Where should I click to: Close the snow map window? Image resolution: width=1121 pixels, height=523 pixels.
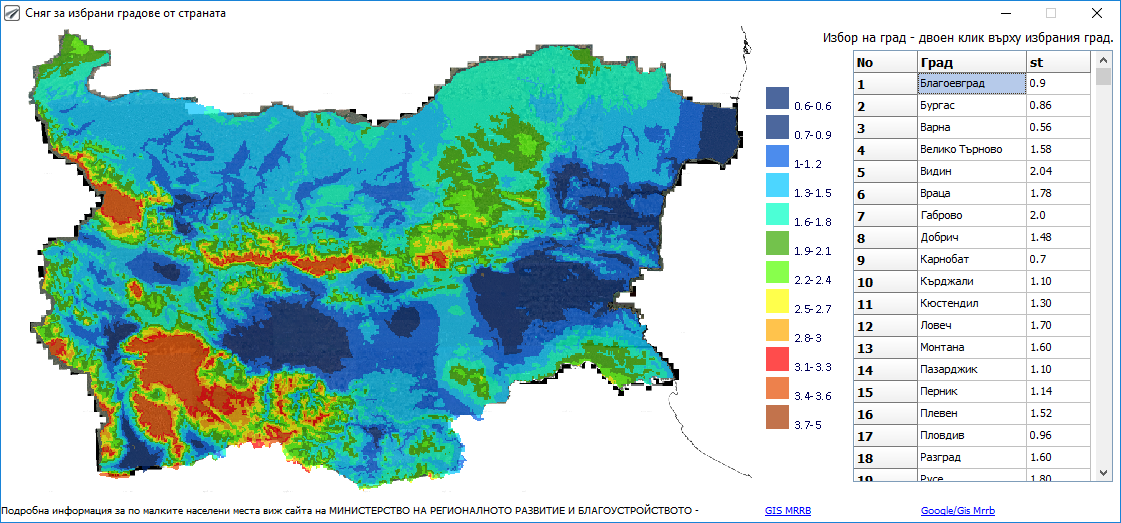click(1096, 14)
